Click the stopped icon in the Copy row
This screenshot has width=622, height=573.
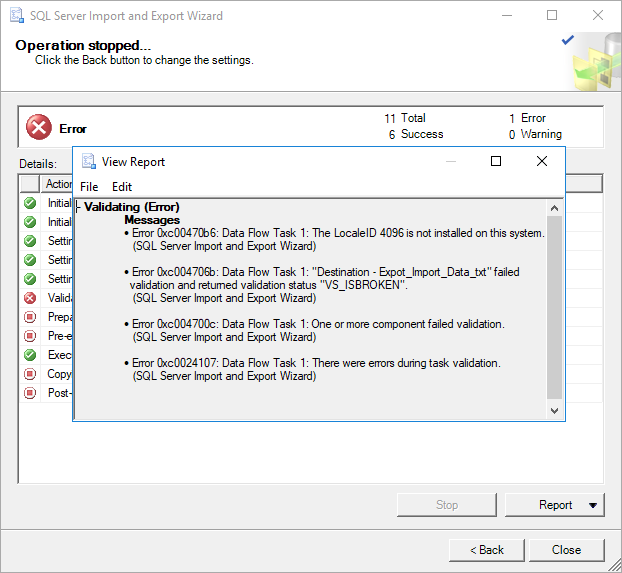pyautogui.click(x=30, y=374)
